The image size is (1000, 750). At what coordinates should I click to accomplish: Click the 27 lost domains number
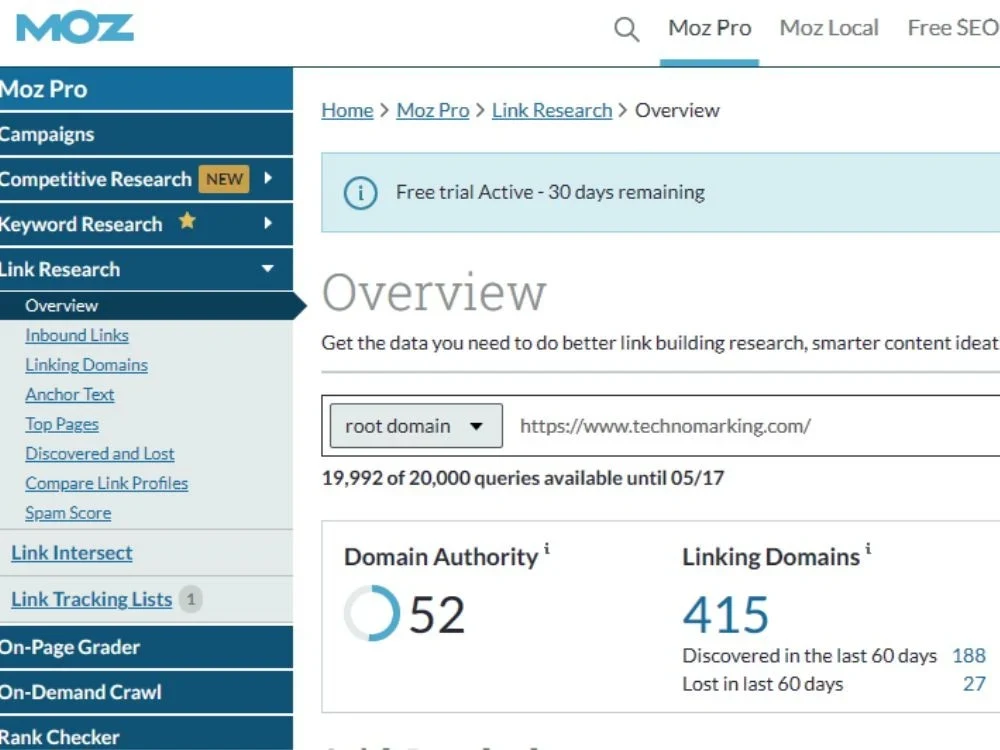pos(974,684)
